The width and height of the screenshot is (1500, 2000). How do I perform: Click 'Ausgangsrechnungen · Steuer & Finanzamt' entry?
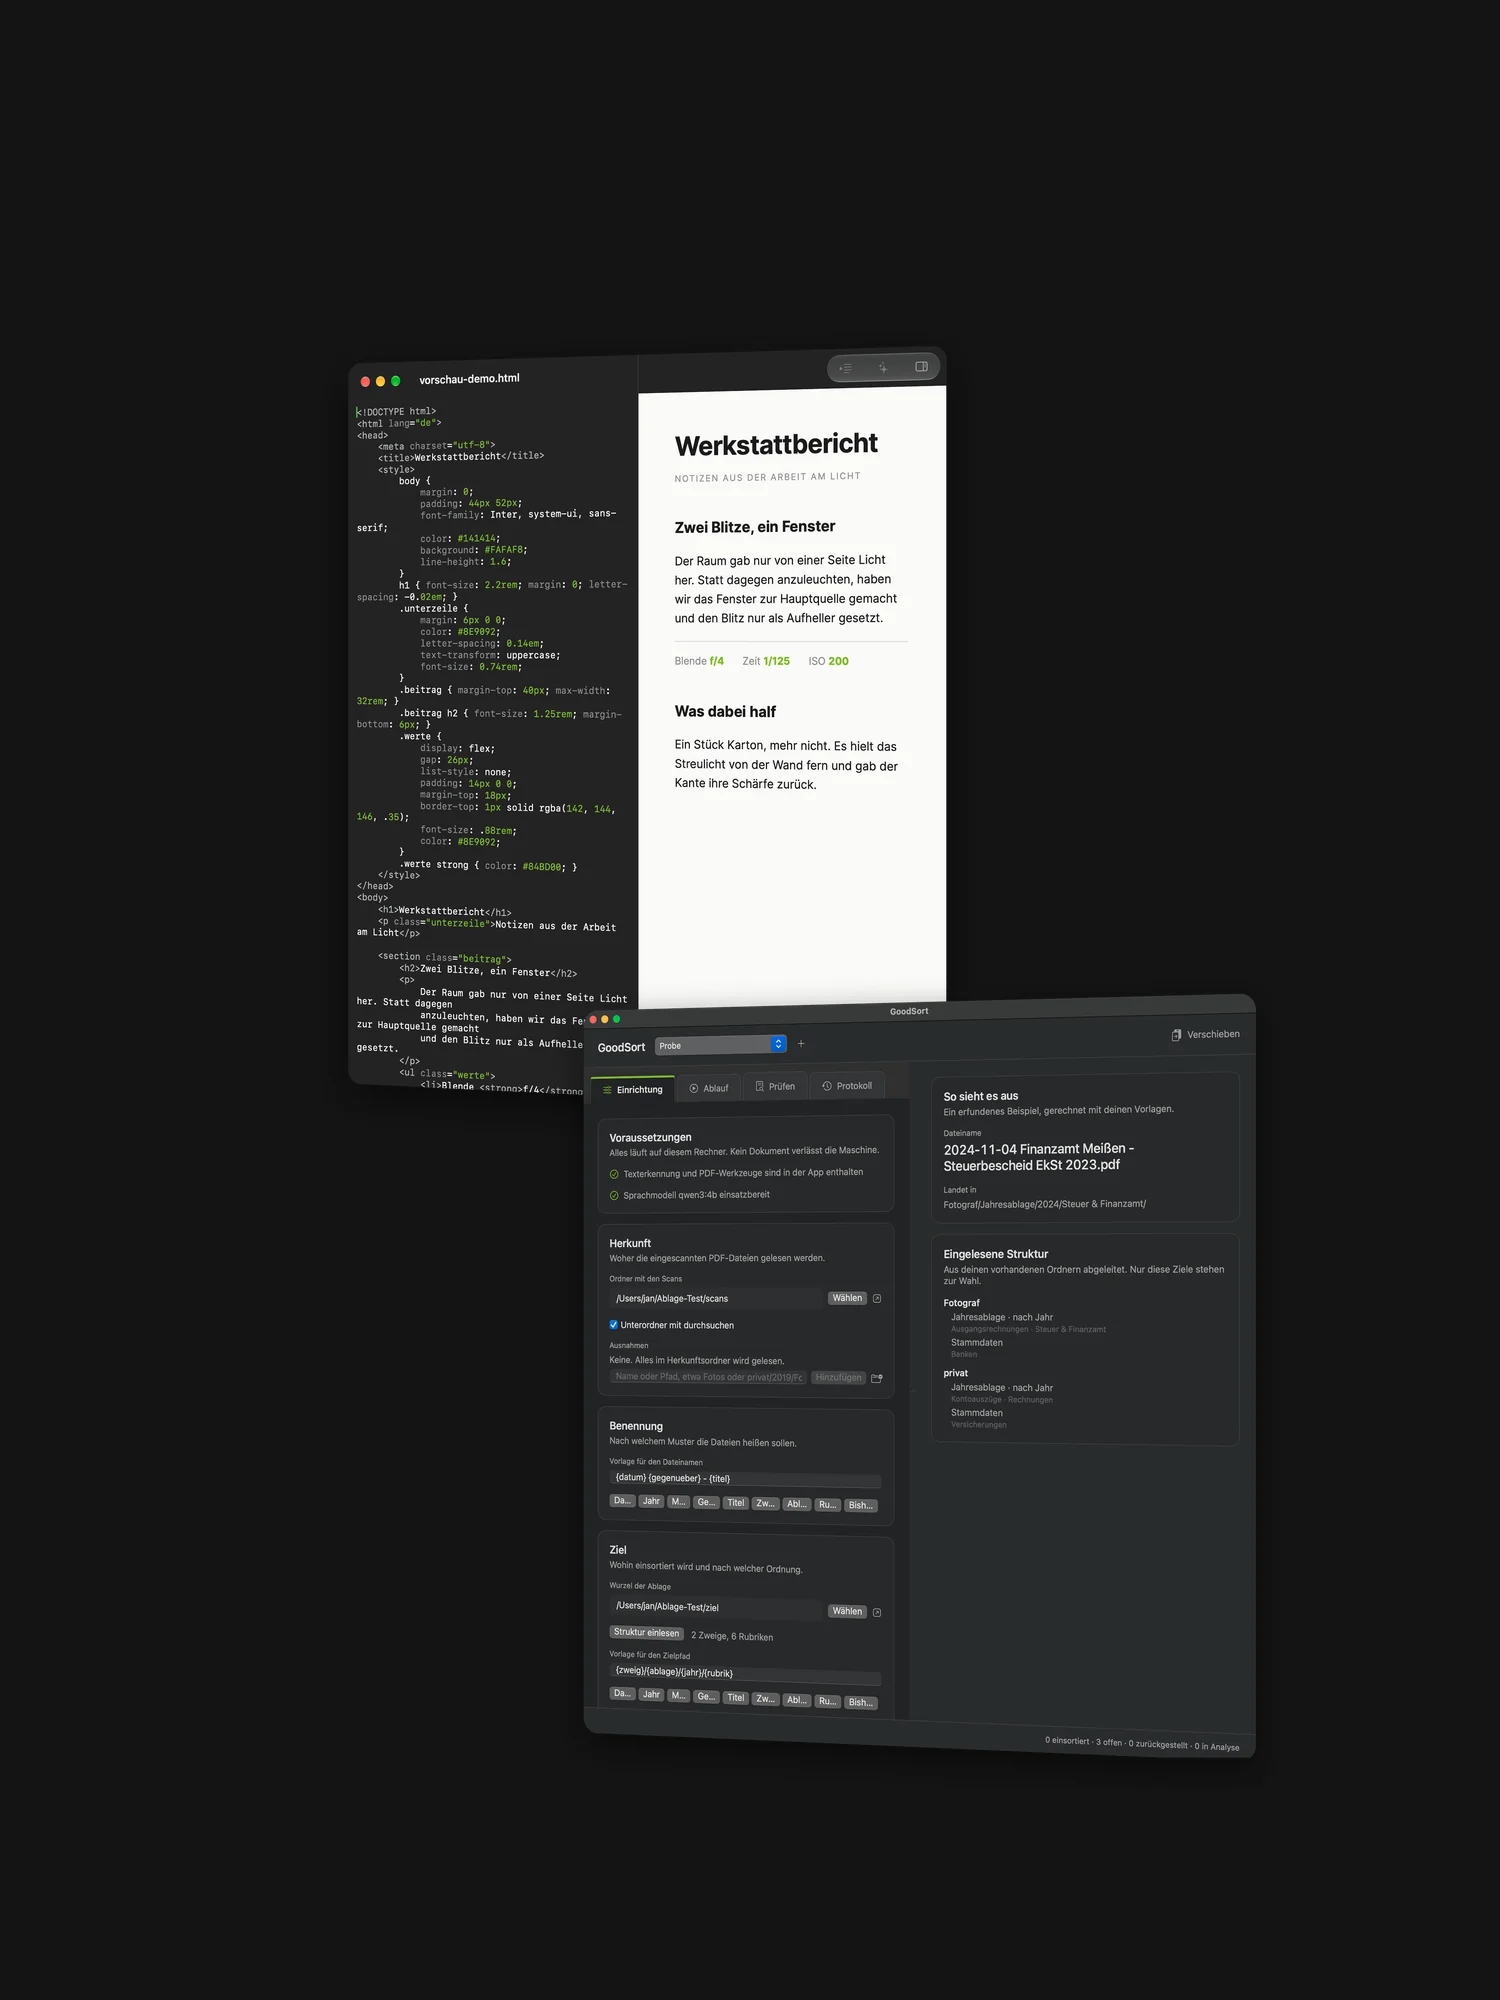(x=1028, y=1329)
